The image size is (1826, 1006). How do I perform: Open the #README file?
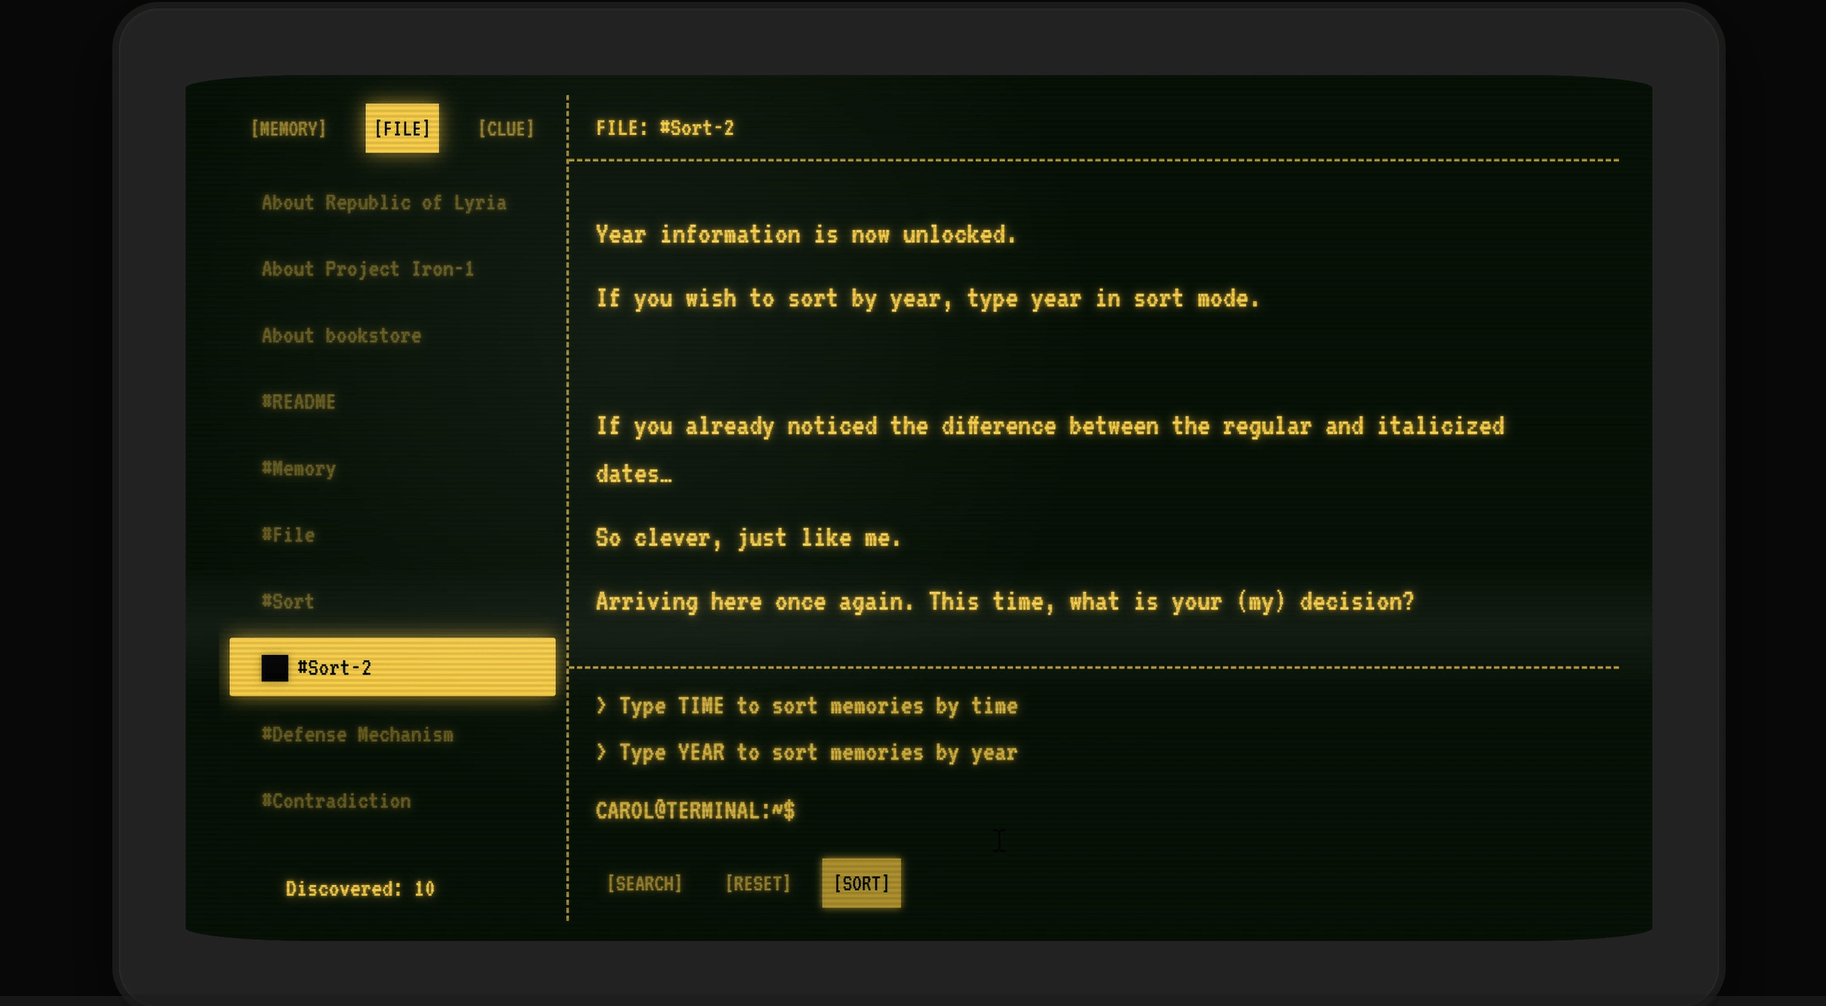tap(298, 402)
